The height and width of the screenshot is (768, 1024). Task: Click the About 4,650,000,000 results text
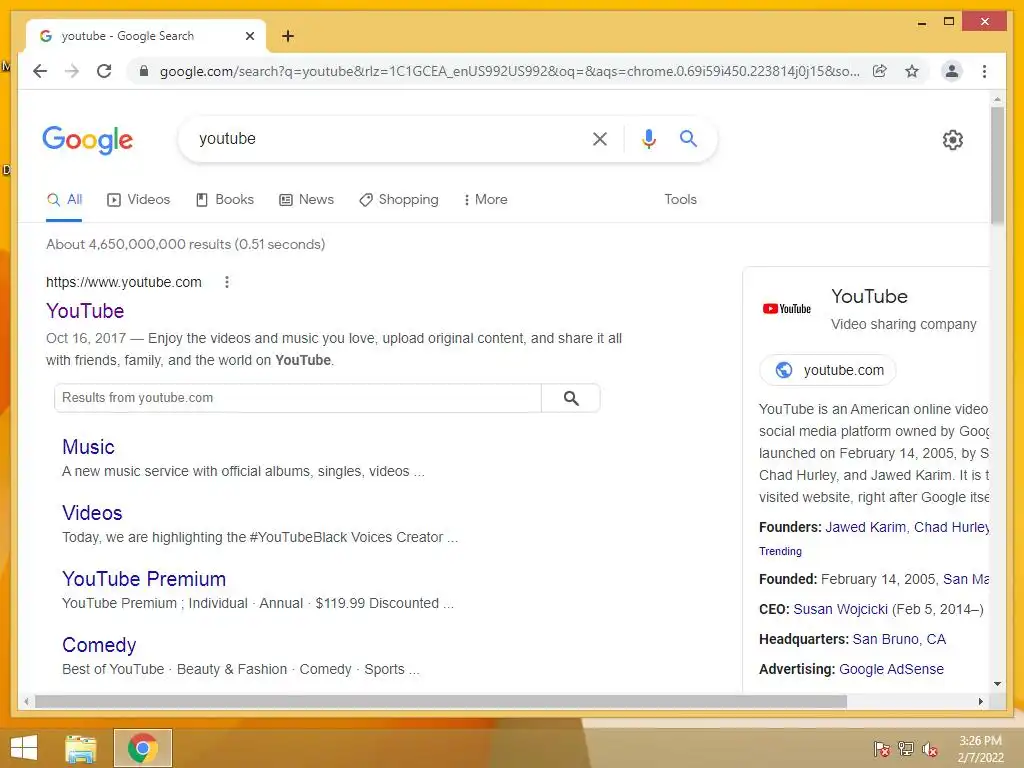click(x=185, y=244)
